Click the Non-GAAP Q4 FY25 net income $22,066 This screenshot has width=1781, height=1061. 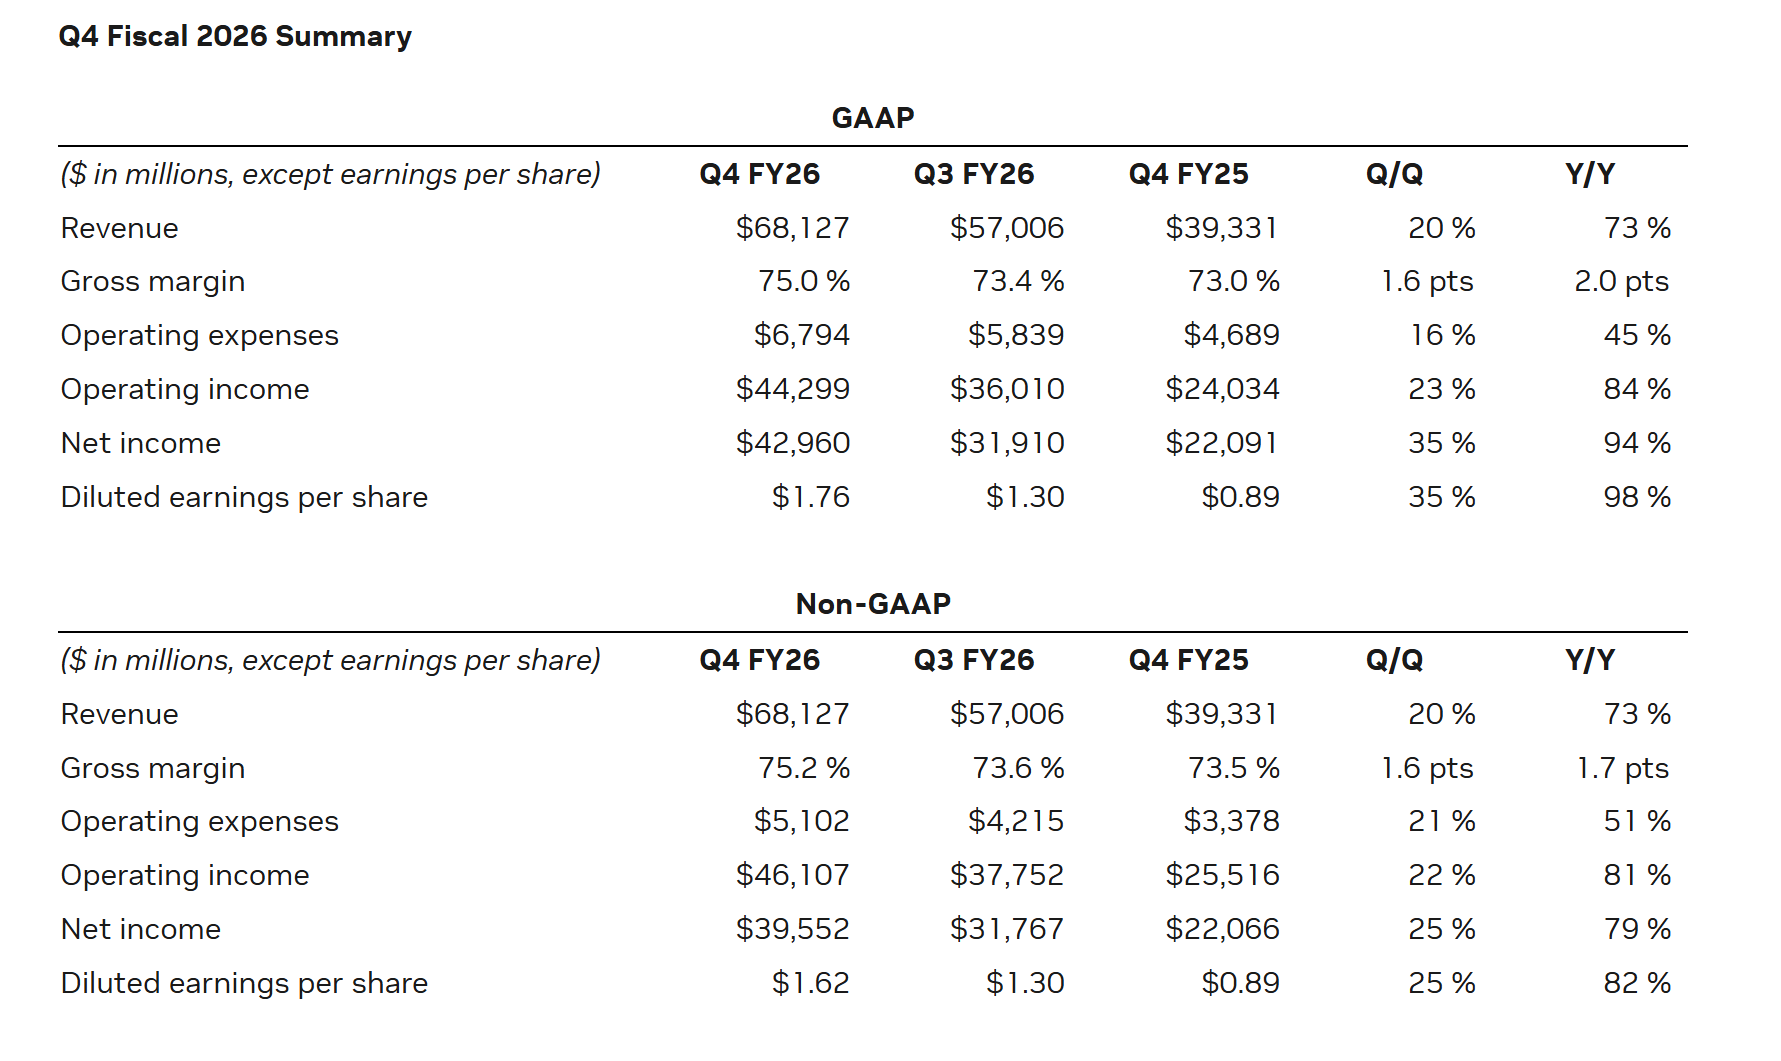1222,929
